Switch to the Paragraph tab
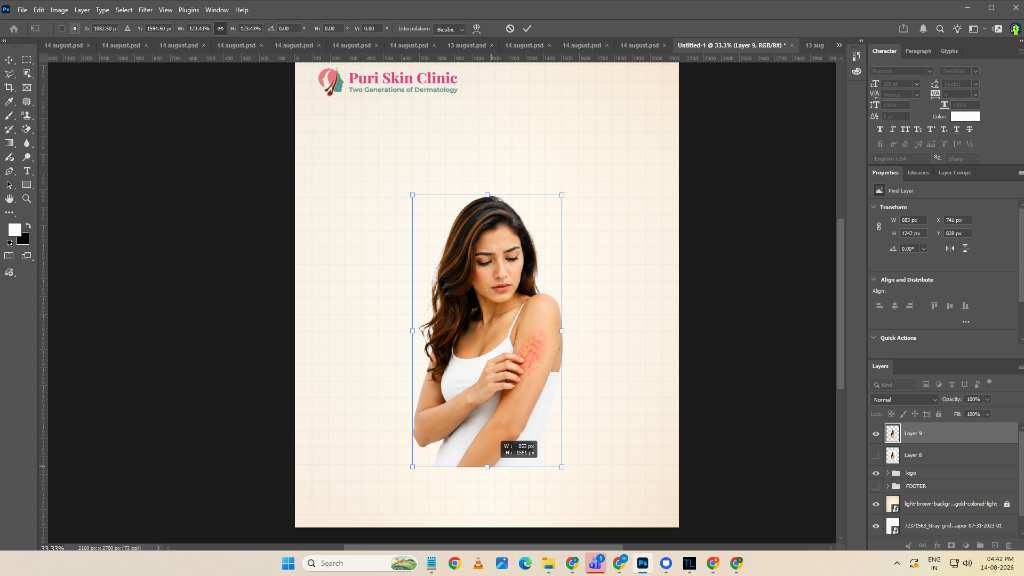Screen dimensions: 1024x576 [x=918, y=51]
